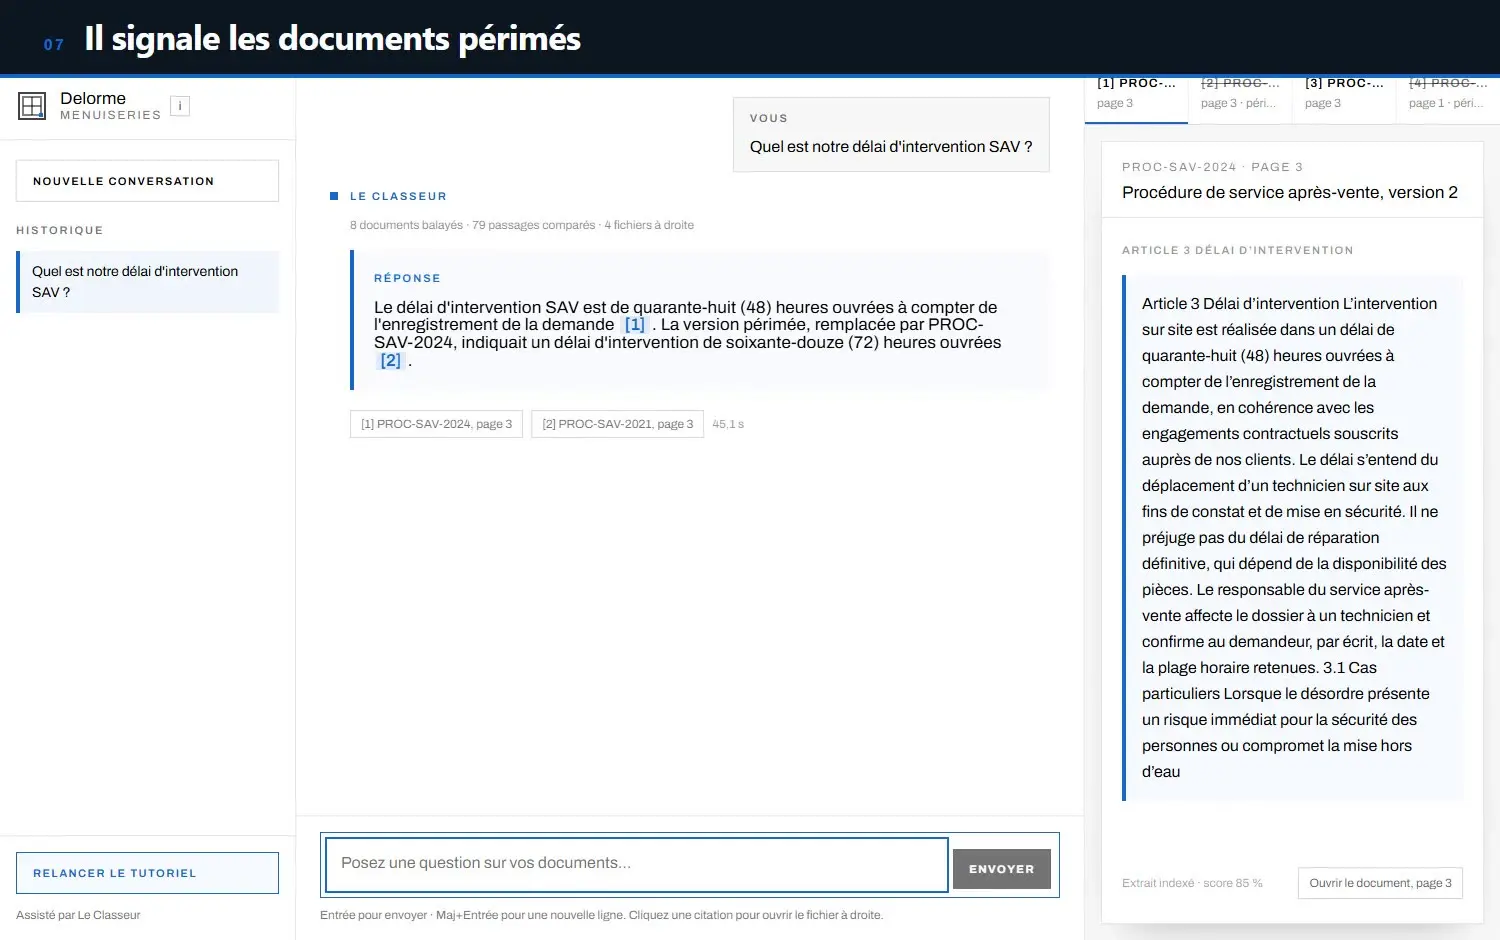Viewport: 1500px width, 940px height.
Task: Click Relancer le tutoriel
Action: 147,873
